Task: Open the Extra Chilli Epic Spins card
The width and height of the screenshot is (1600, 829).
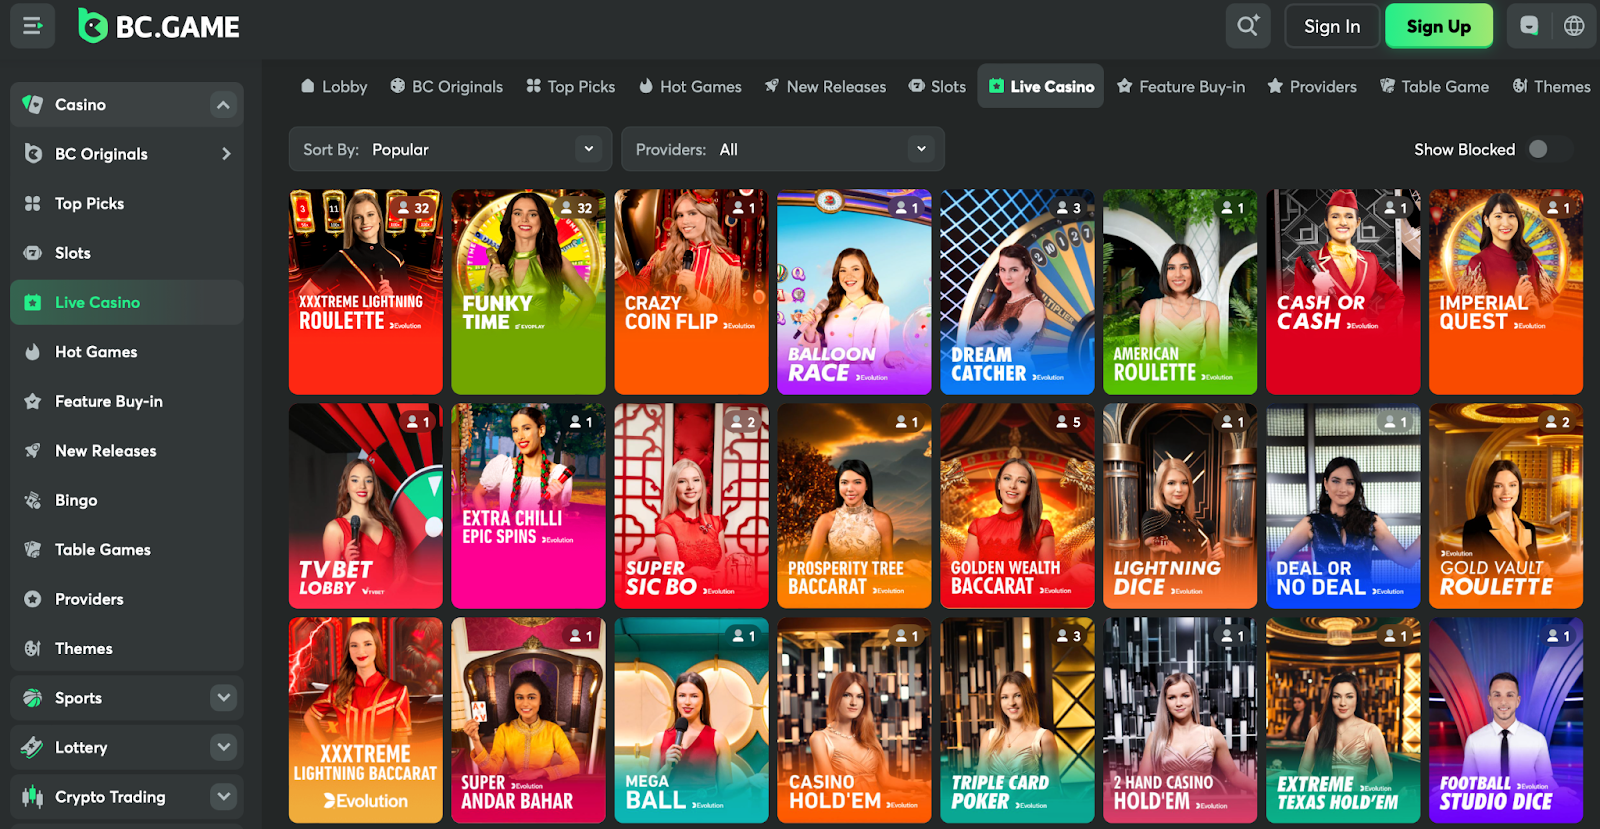Action: tap(528, 506)
